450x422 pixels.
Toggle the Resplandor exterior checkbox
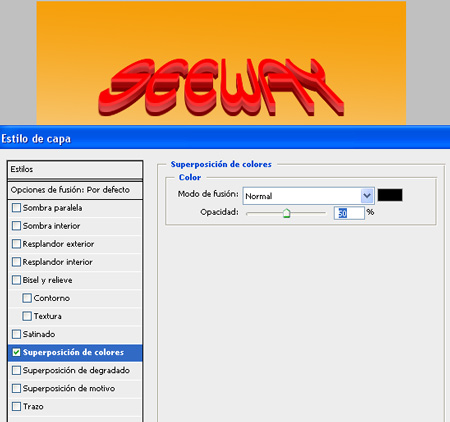(16, 244)
